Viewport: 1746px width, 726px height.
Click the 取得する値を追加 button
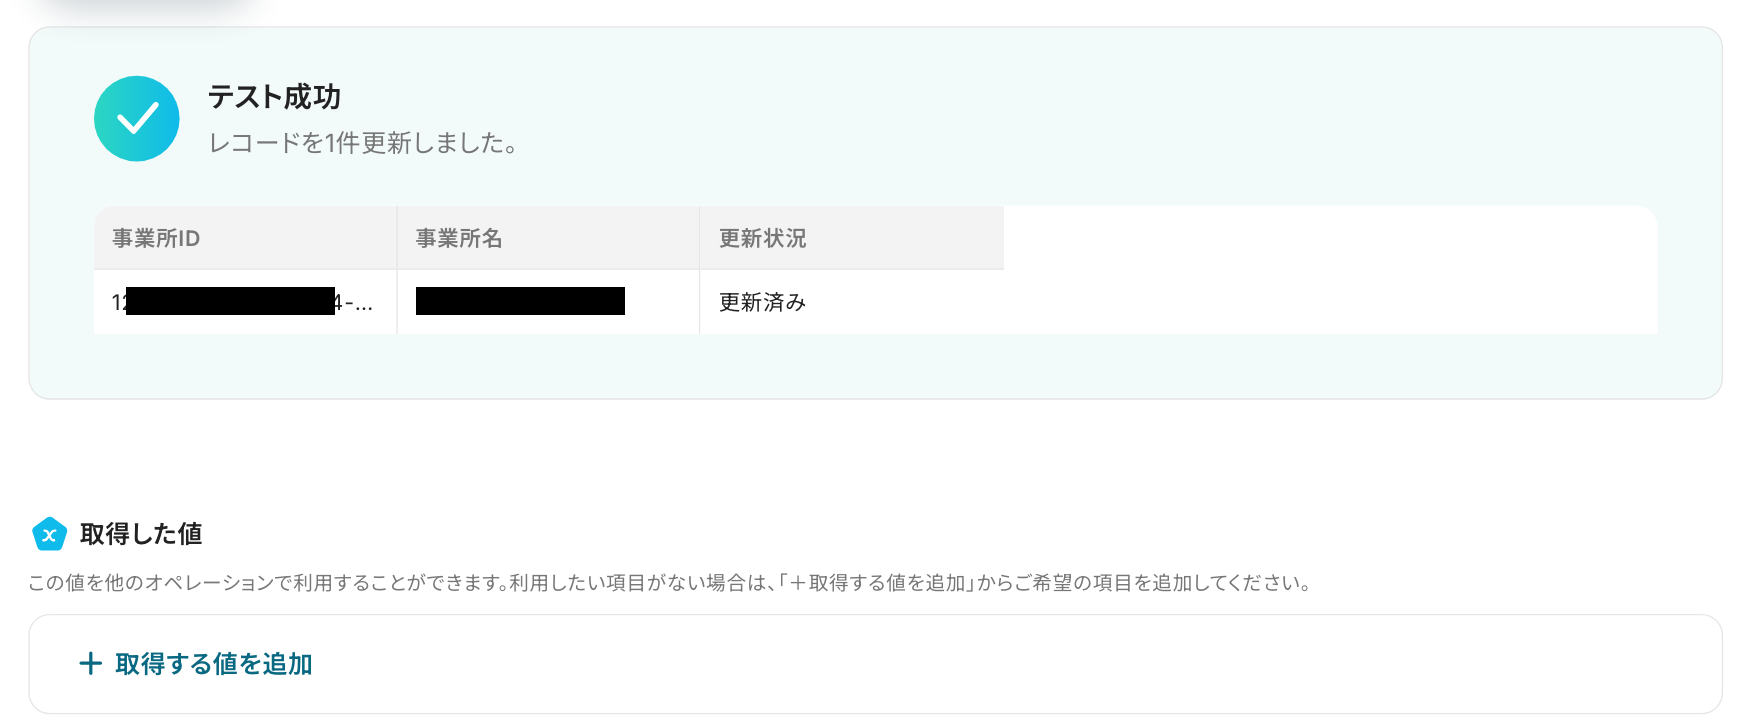pyautogui.click(x=196, y=664)
